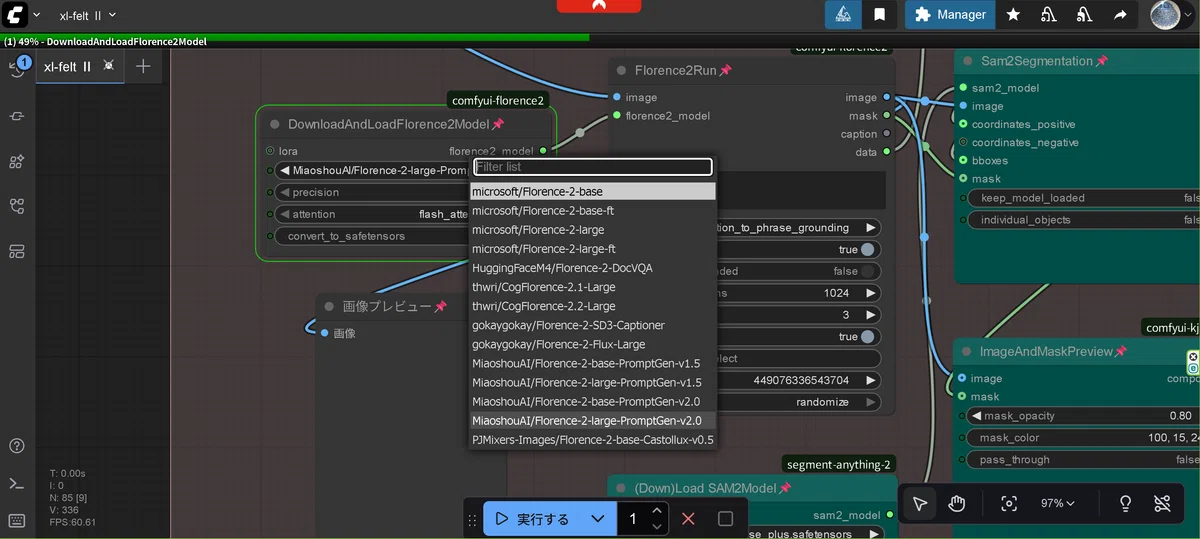Click the queue bar drag handle

tap(472, 520)
